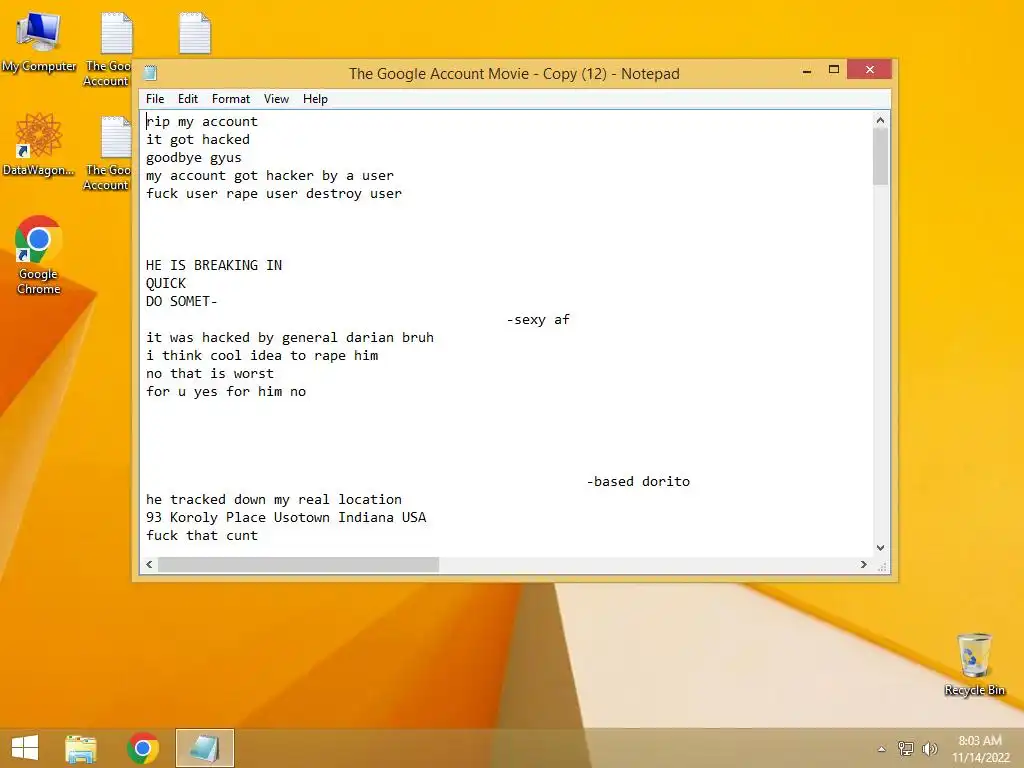The width and height of the screenshot is (1024, 768).
Task: Click the Notepad title bar text
Action: pos(514,74)
